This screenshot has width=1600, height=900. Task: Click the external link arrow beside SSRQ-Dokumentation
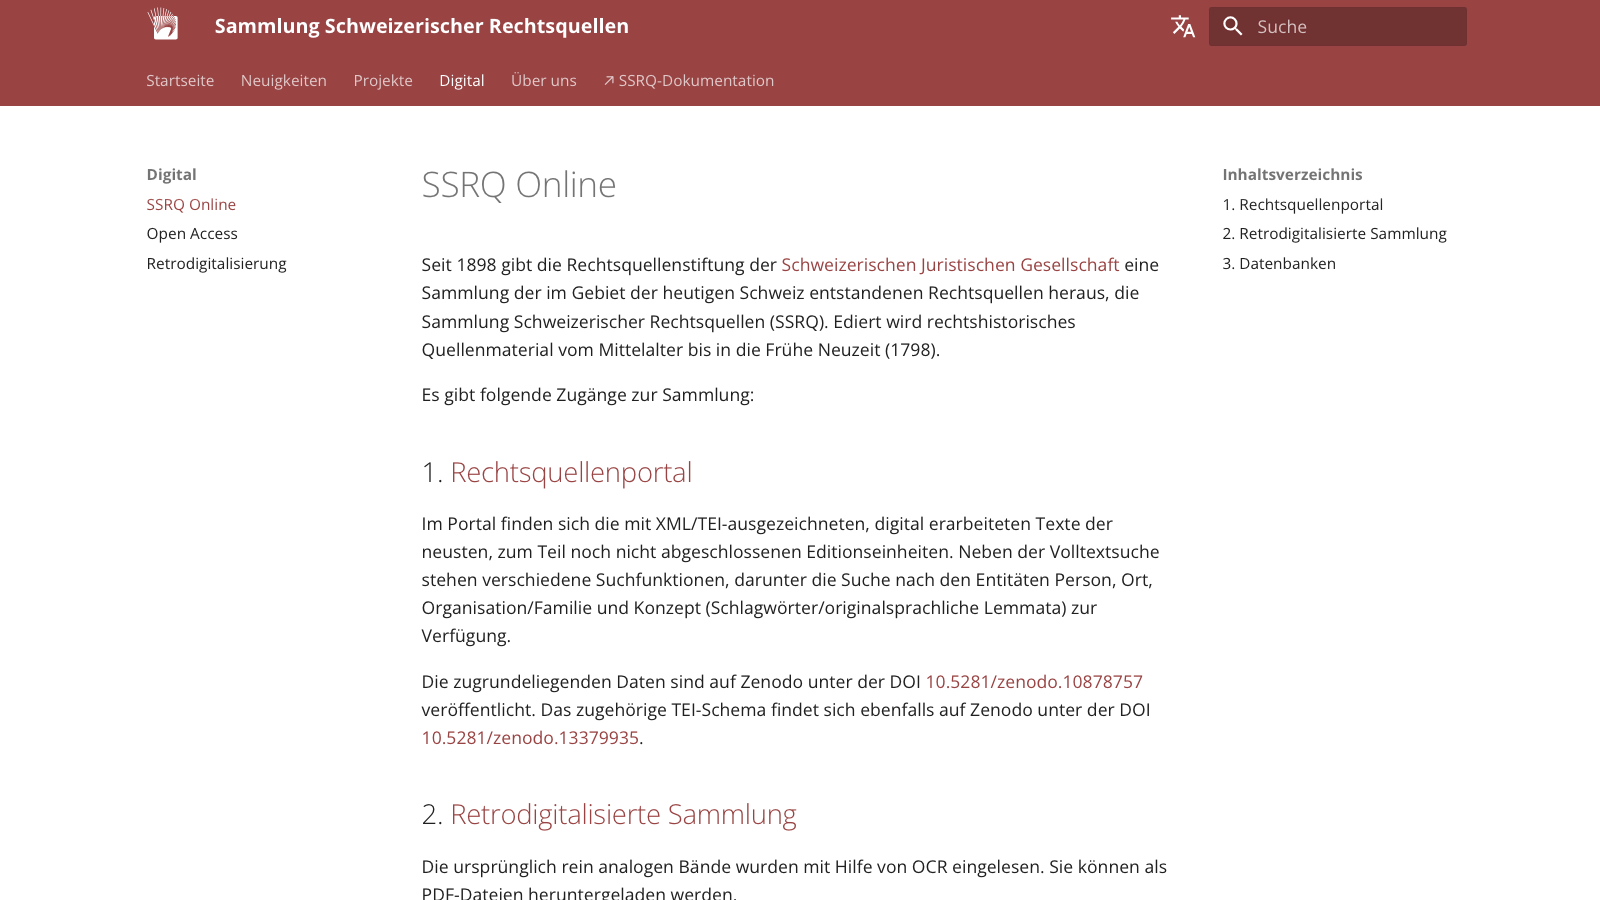[x=609, y=80]
